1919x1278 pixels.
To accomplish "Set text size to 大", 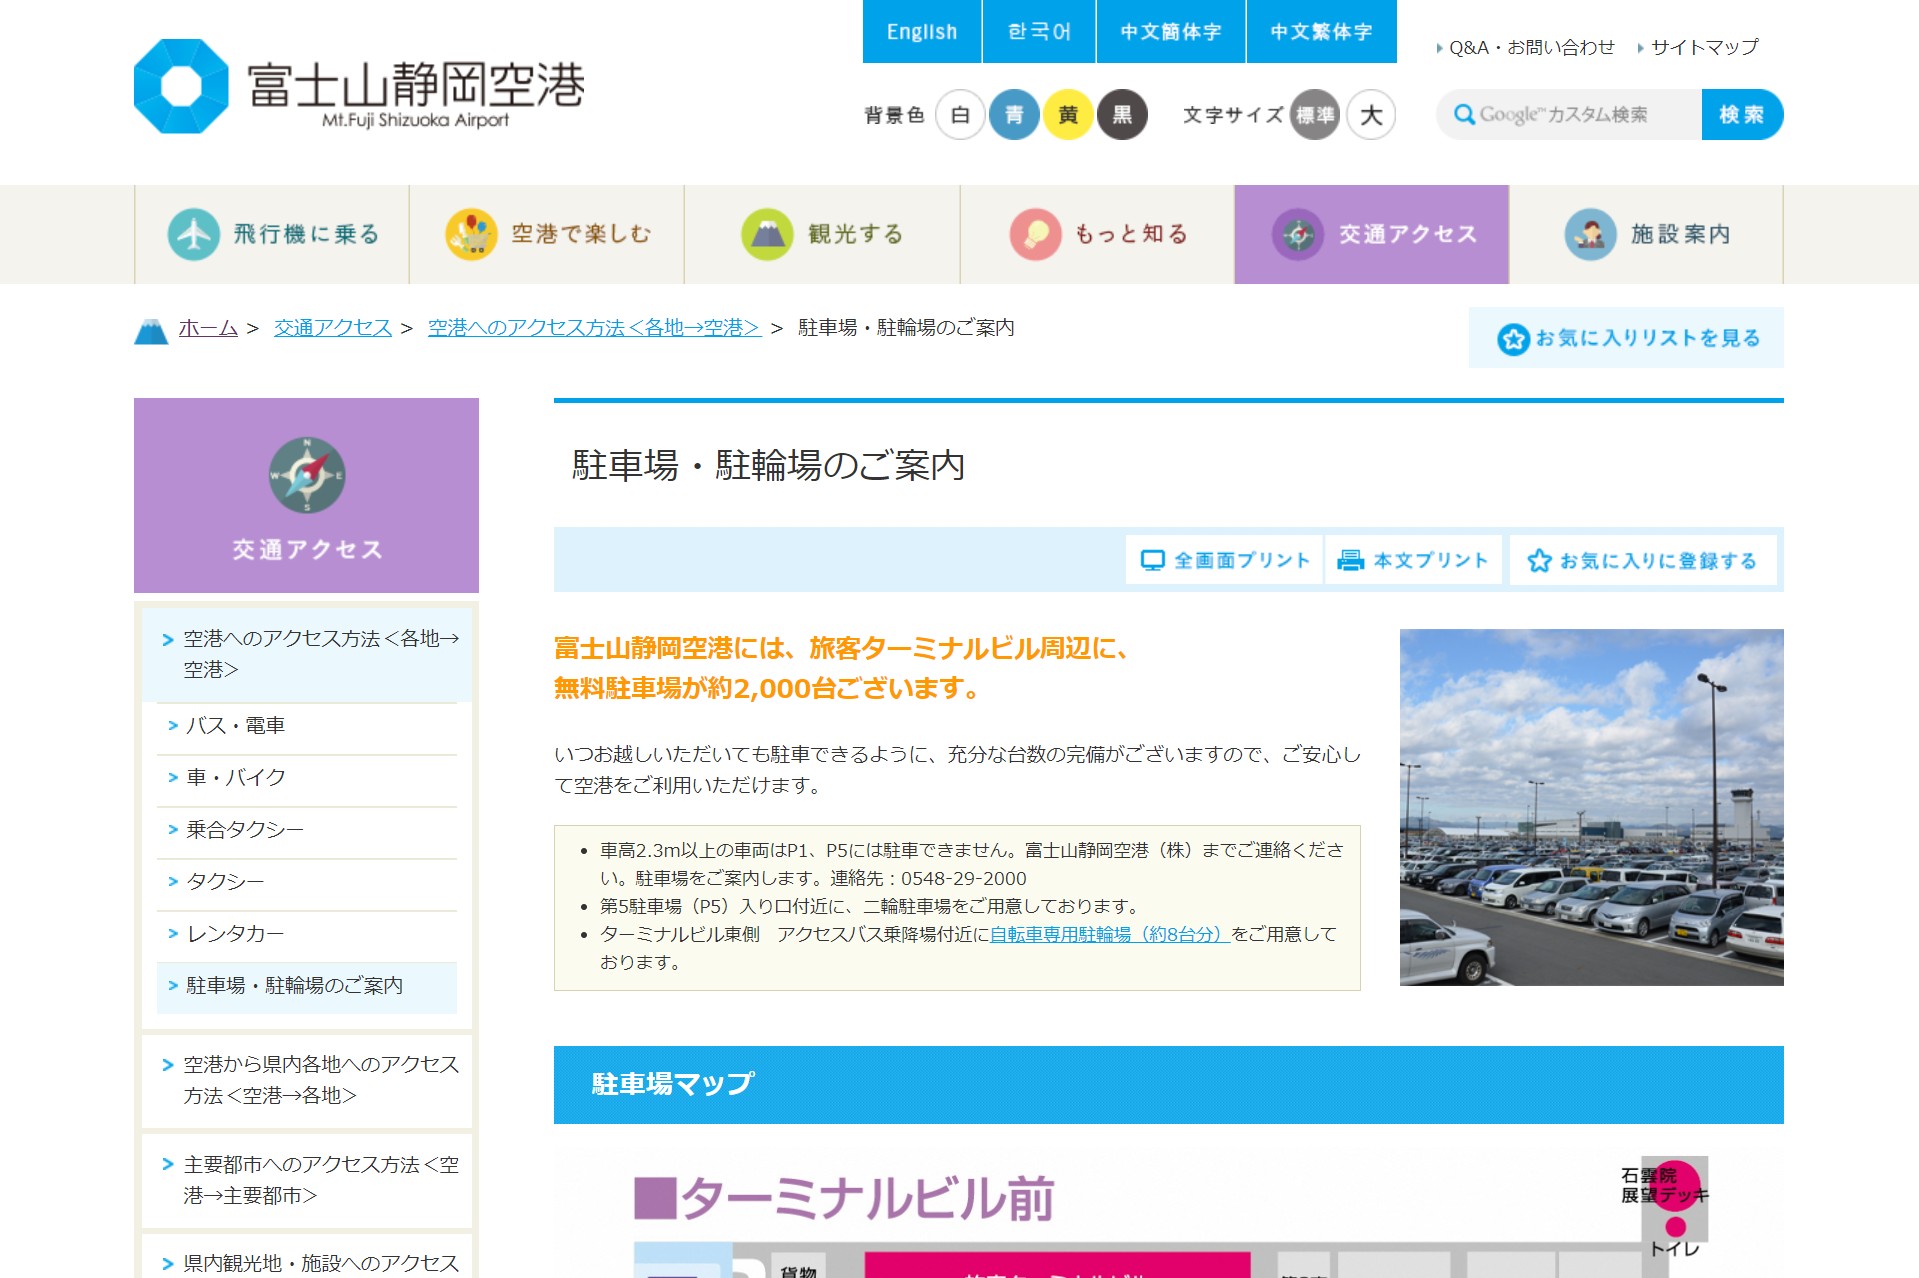I will pos(1371,115).
